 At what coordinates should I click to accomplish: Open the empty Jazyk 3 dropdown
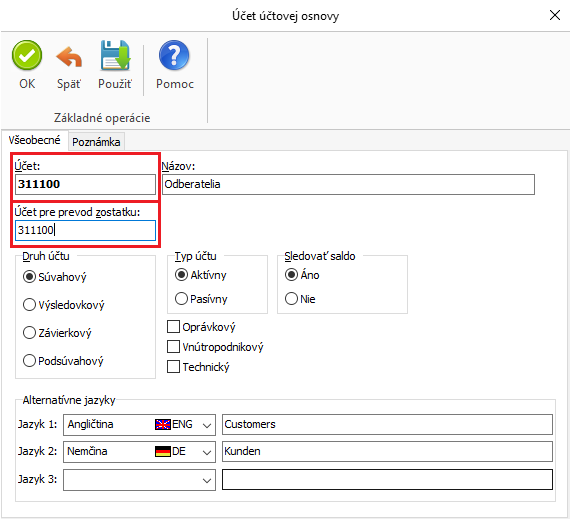[x=139, y=480]
